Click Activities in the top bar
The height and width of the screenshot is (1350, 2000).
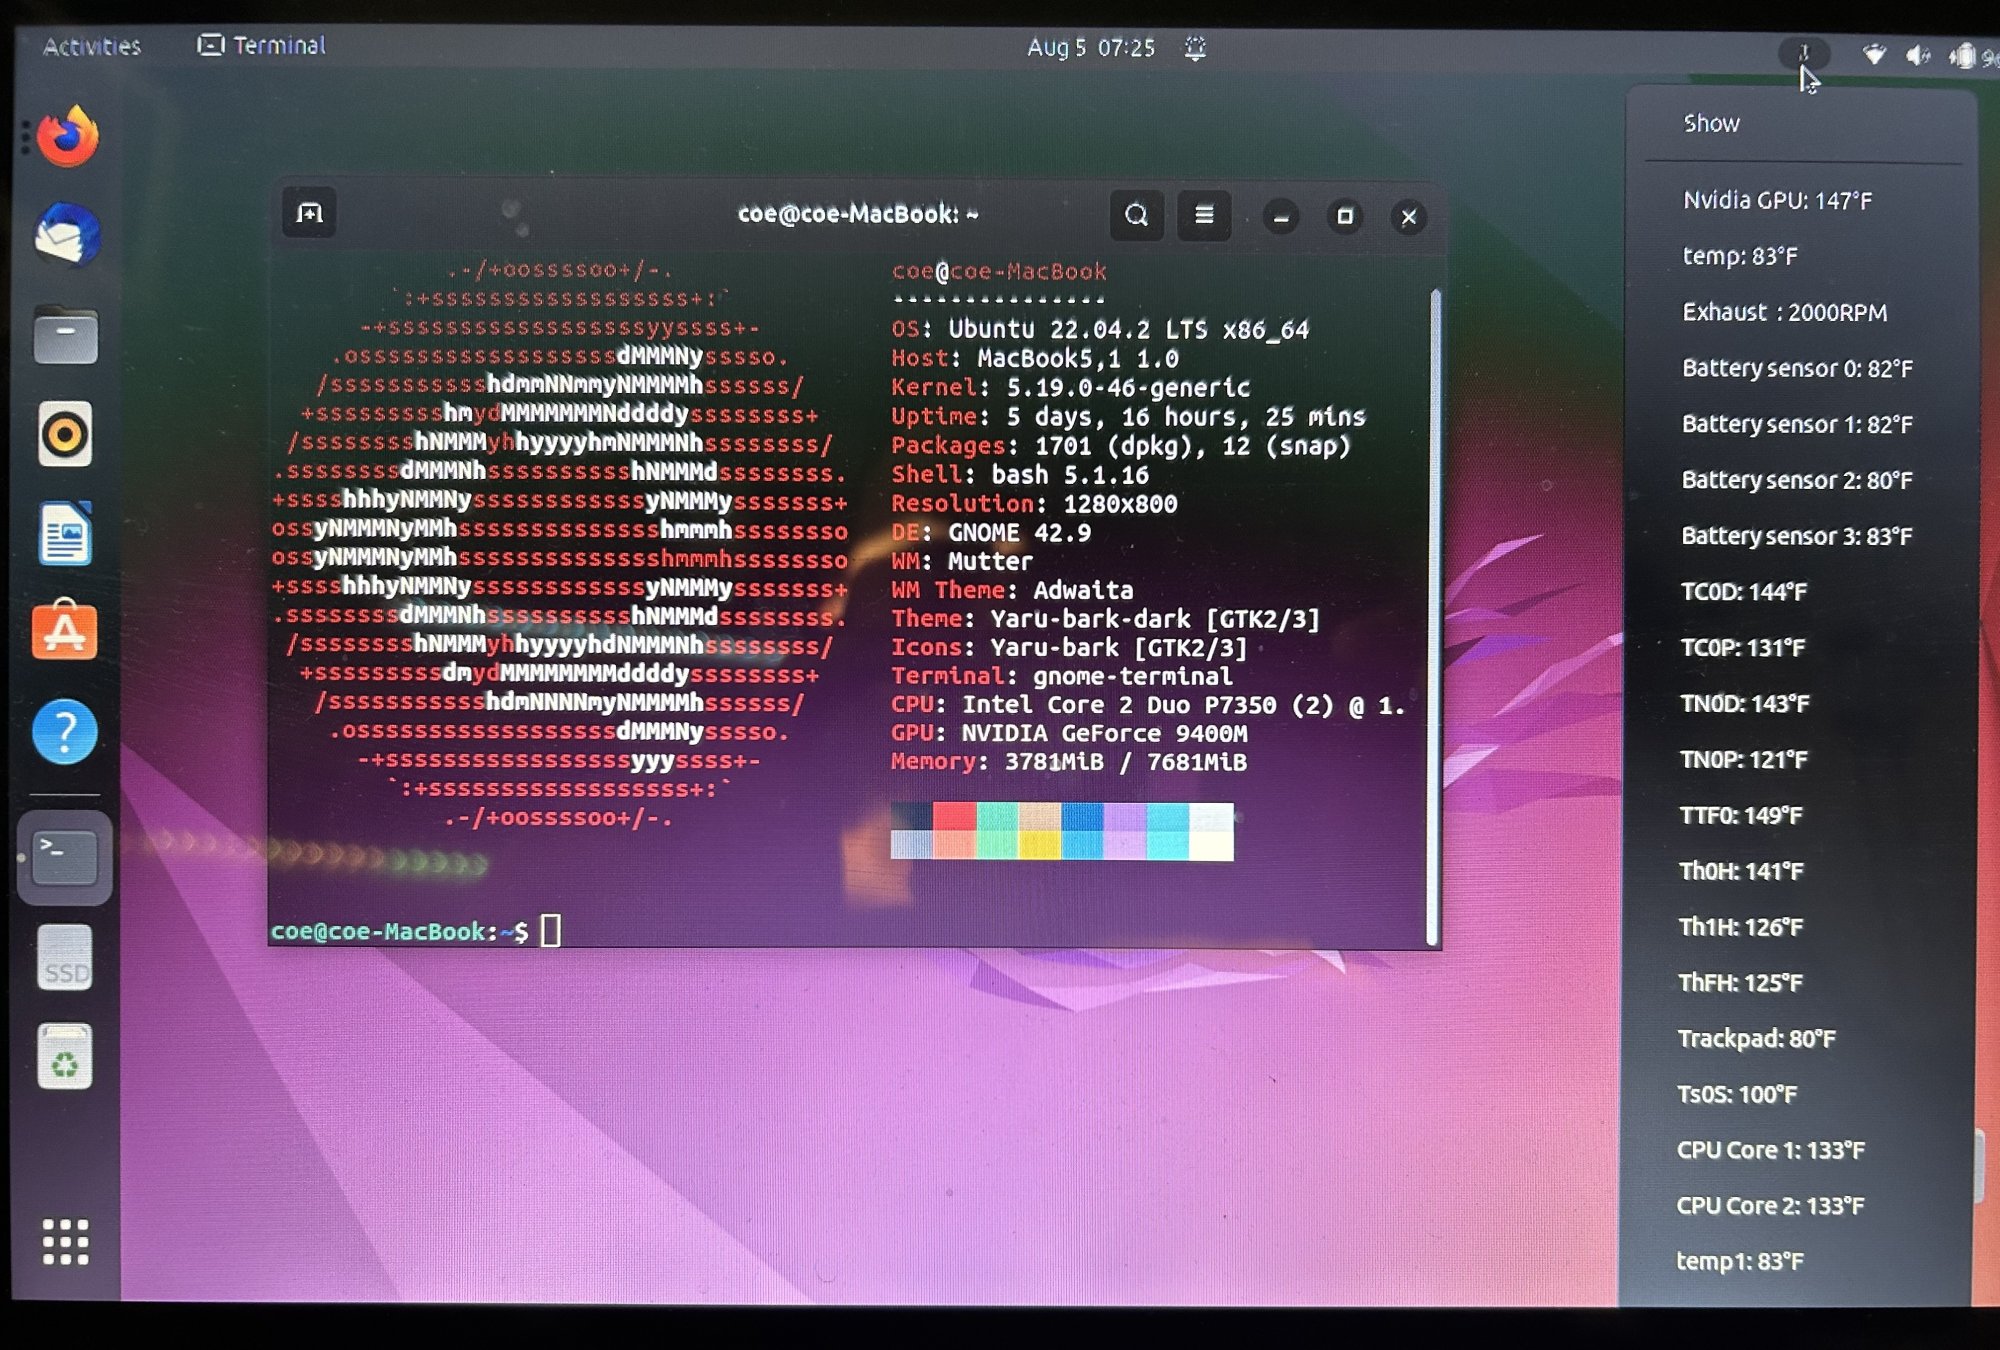[92, 46]
